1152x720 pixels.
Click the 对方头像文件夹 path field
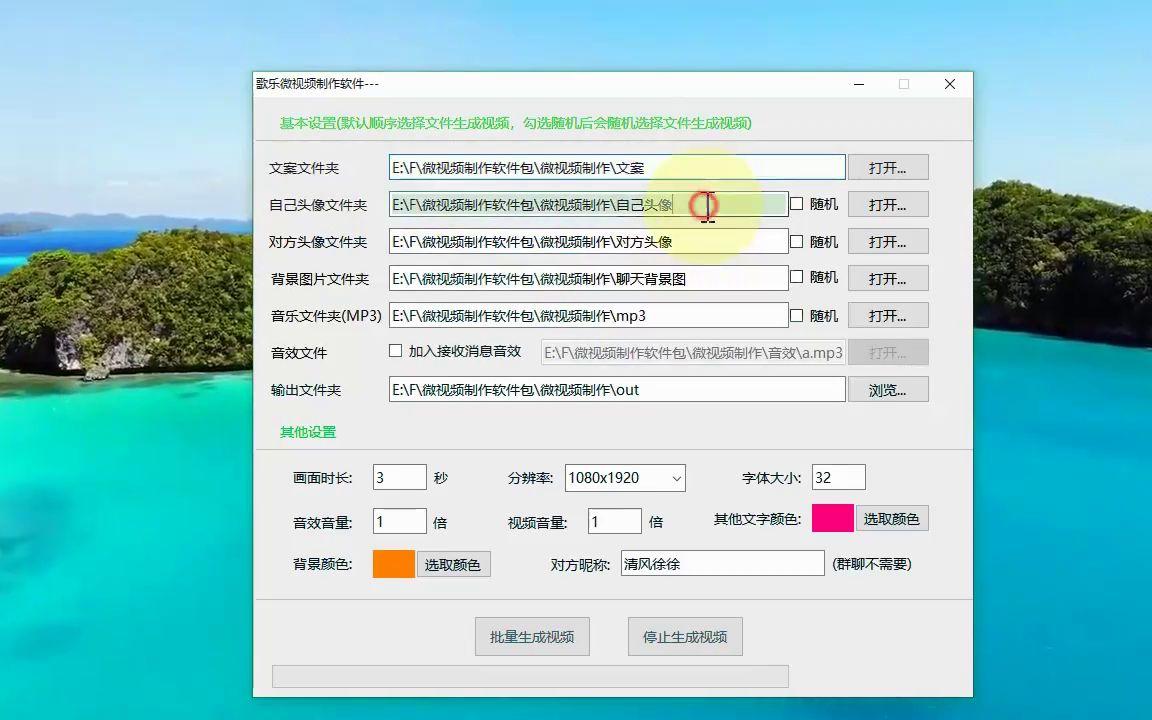tap(588, 242)
